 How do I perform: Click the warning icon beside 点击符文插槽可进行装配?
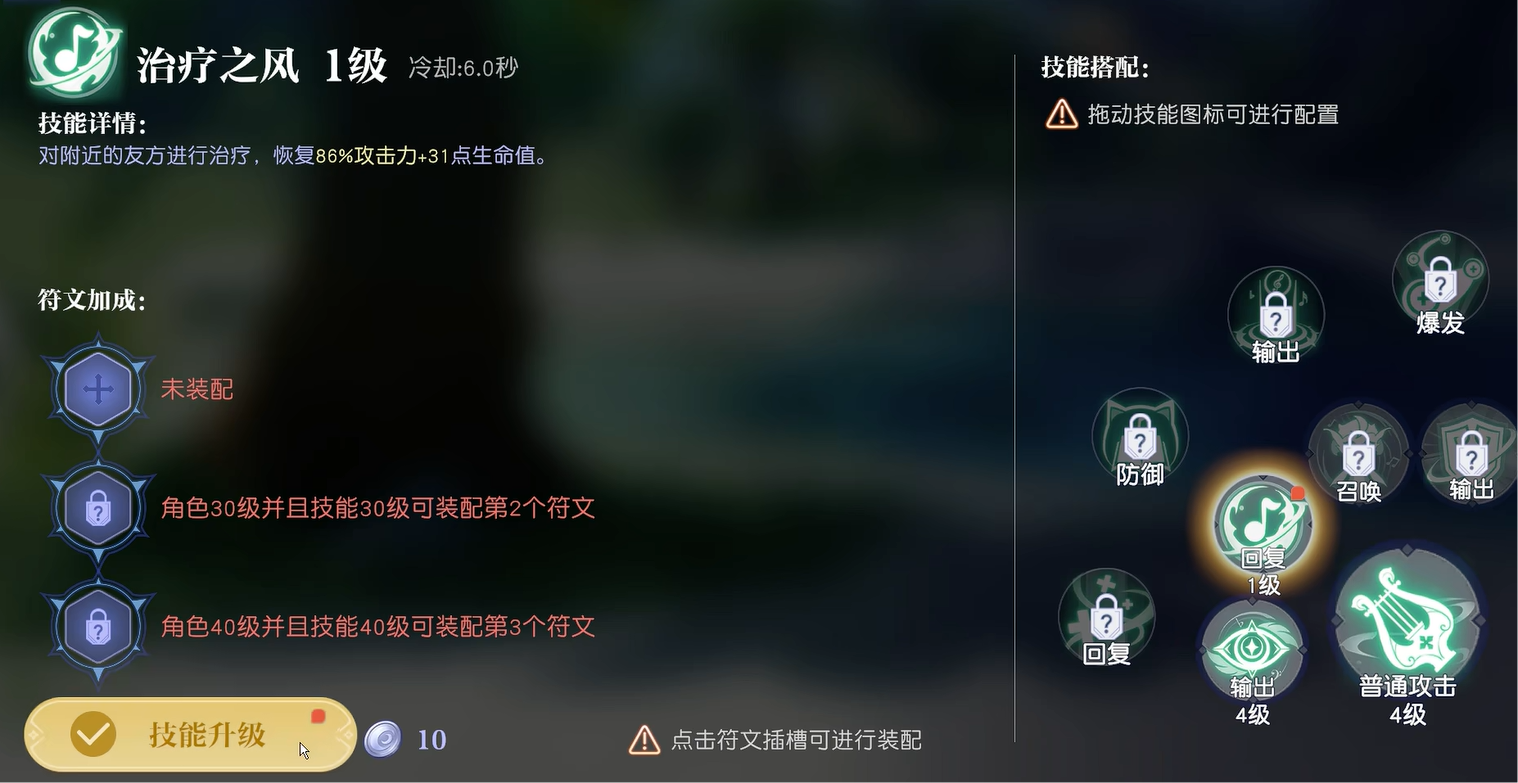(644, 740)
